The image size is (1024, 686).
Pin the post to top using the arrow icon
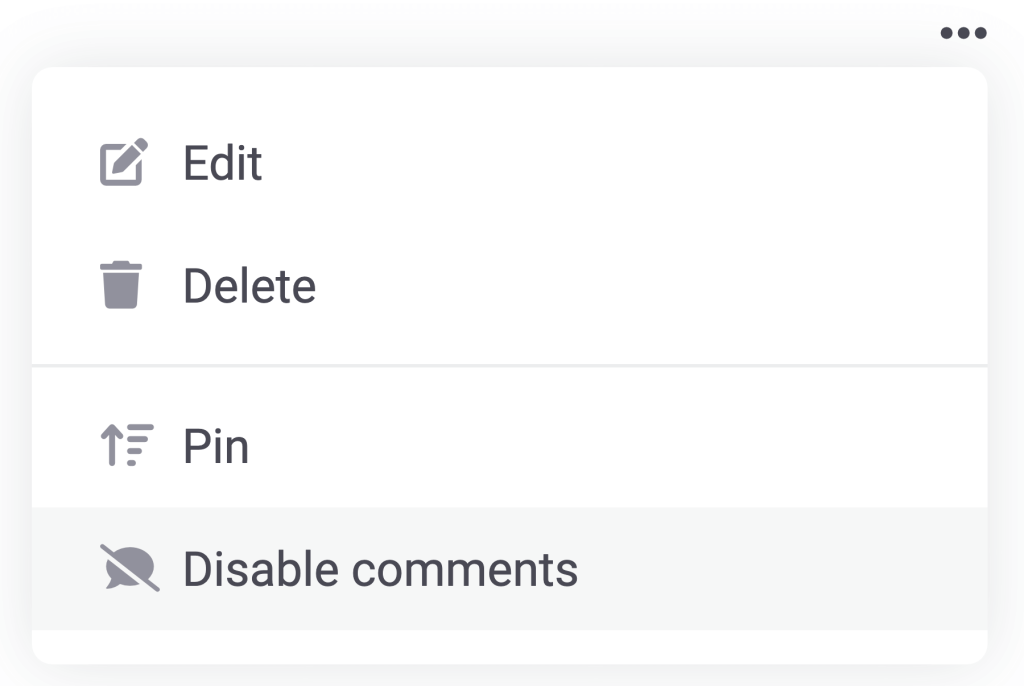[x=127, y=445]
